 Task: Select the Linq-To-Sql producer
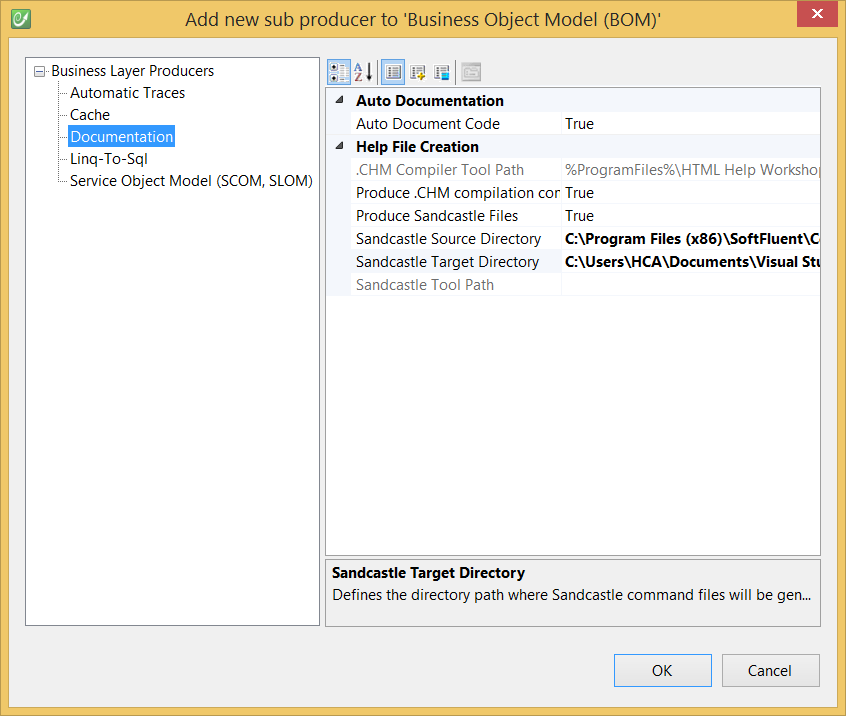point(109,159)
